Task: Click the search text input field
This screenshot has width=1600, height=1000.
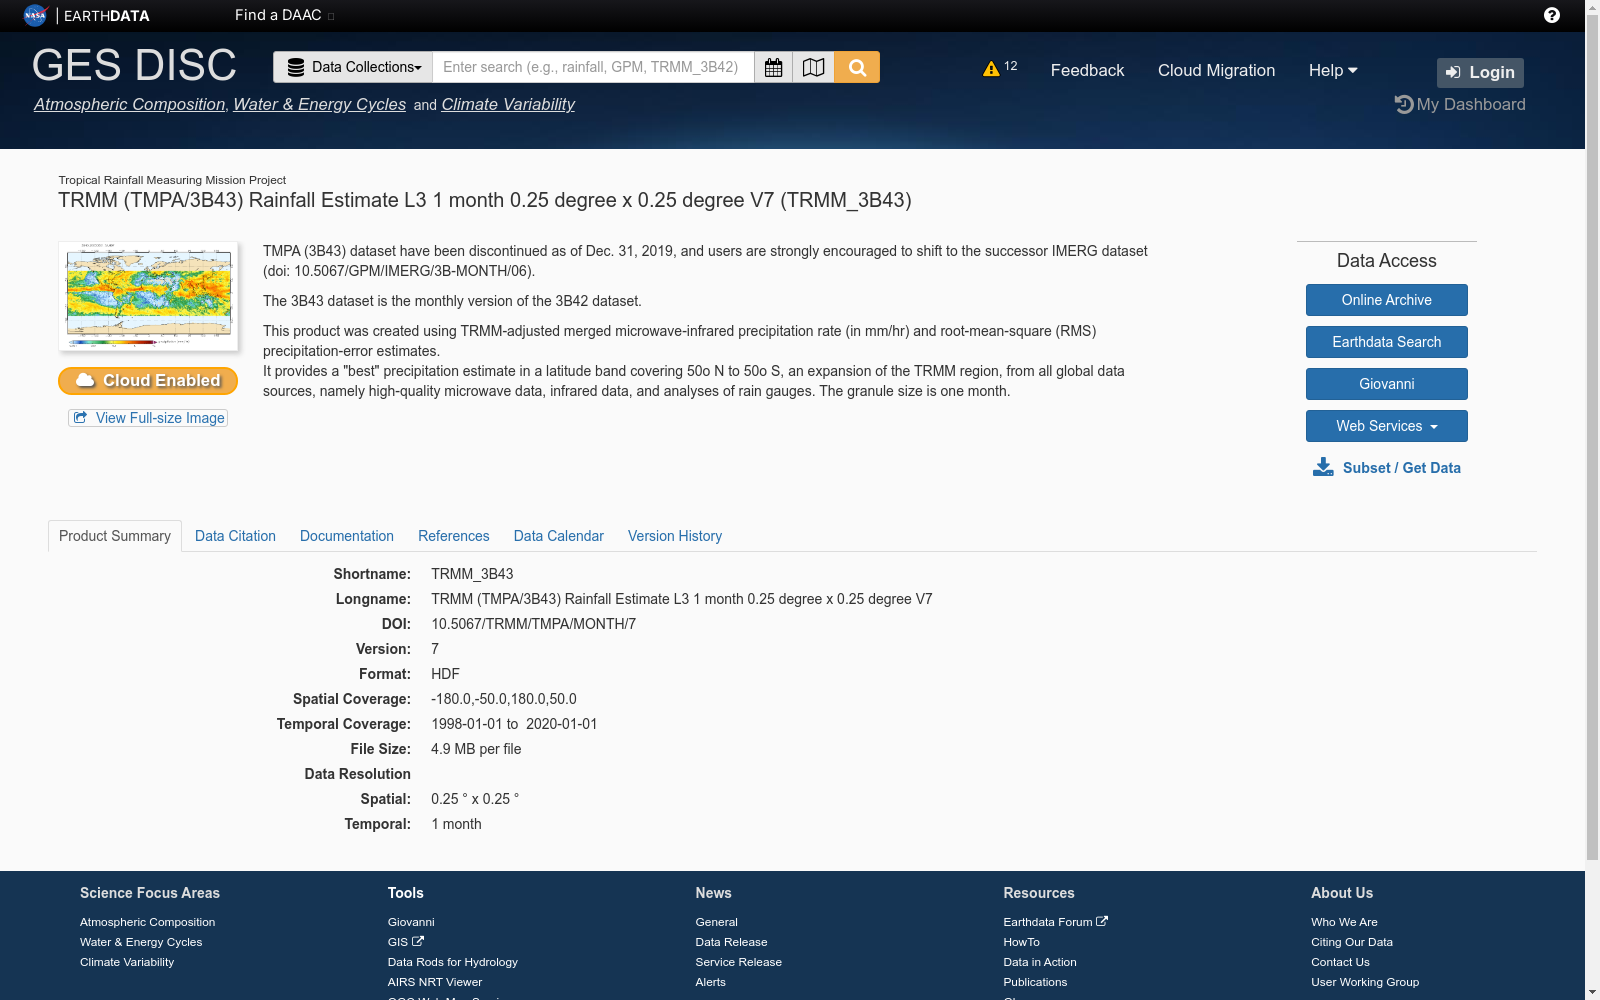Action: pos(593,67)
